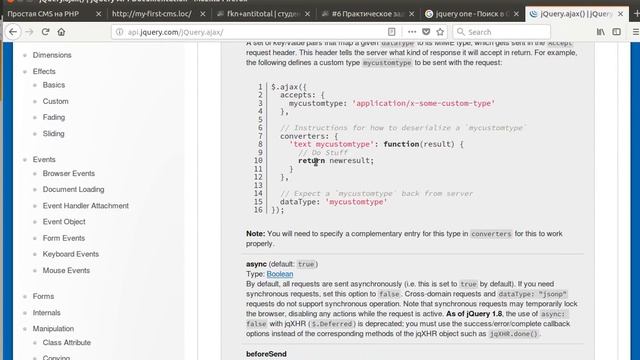Open the browser home page
640x360 pixels.
tap(61, 32)
